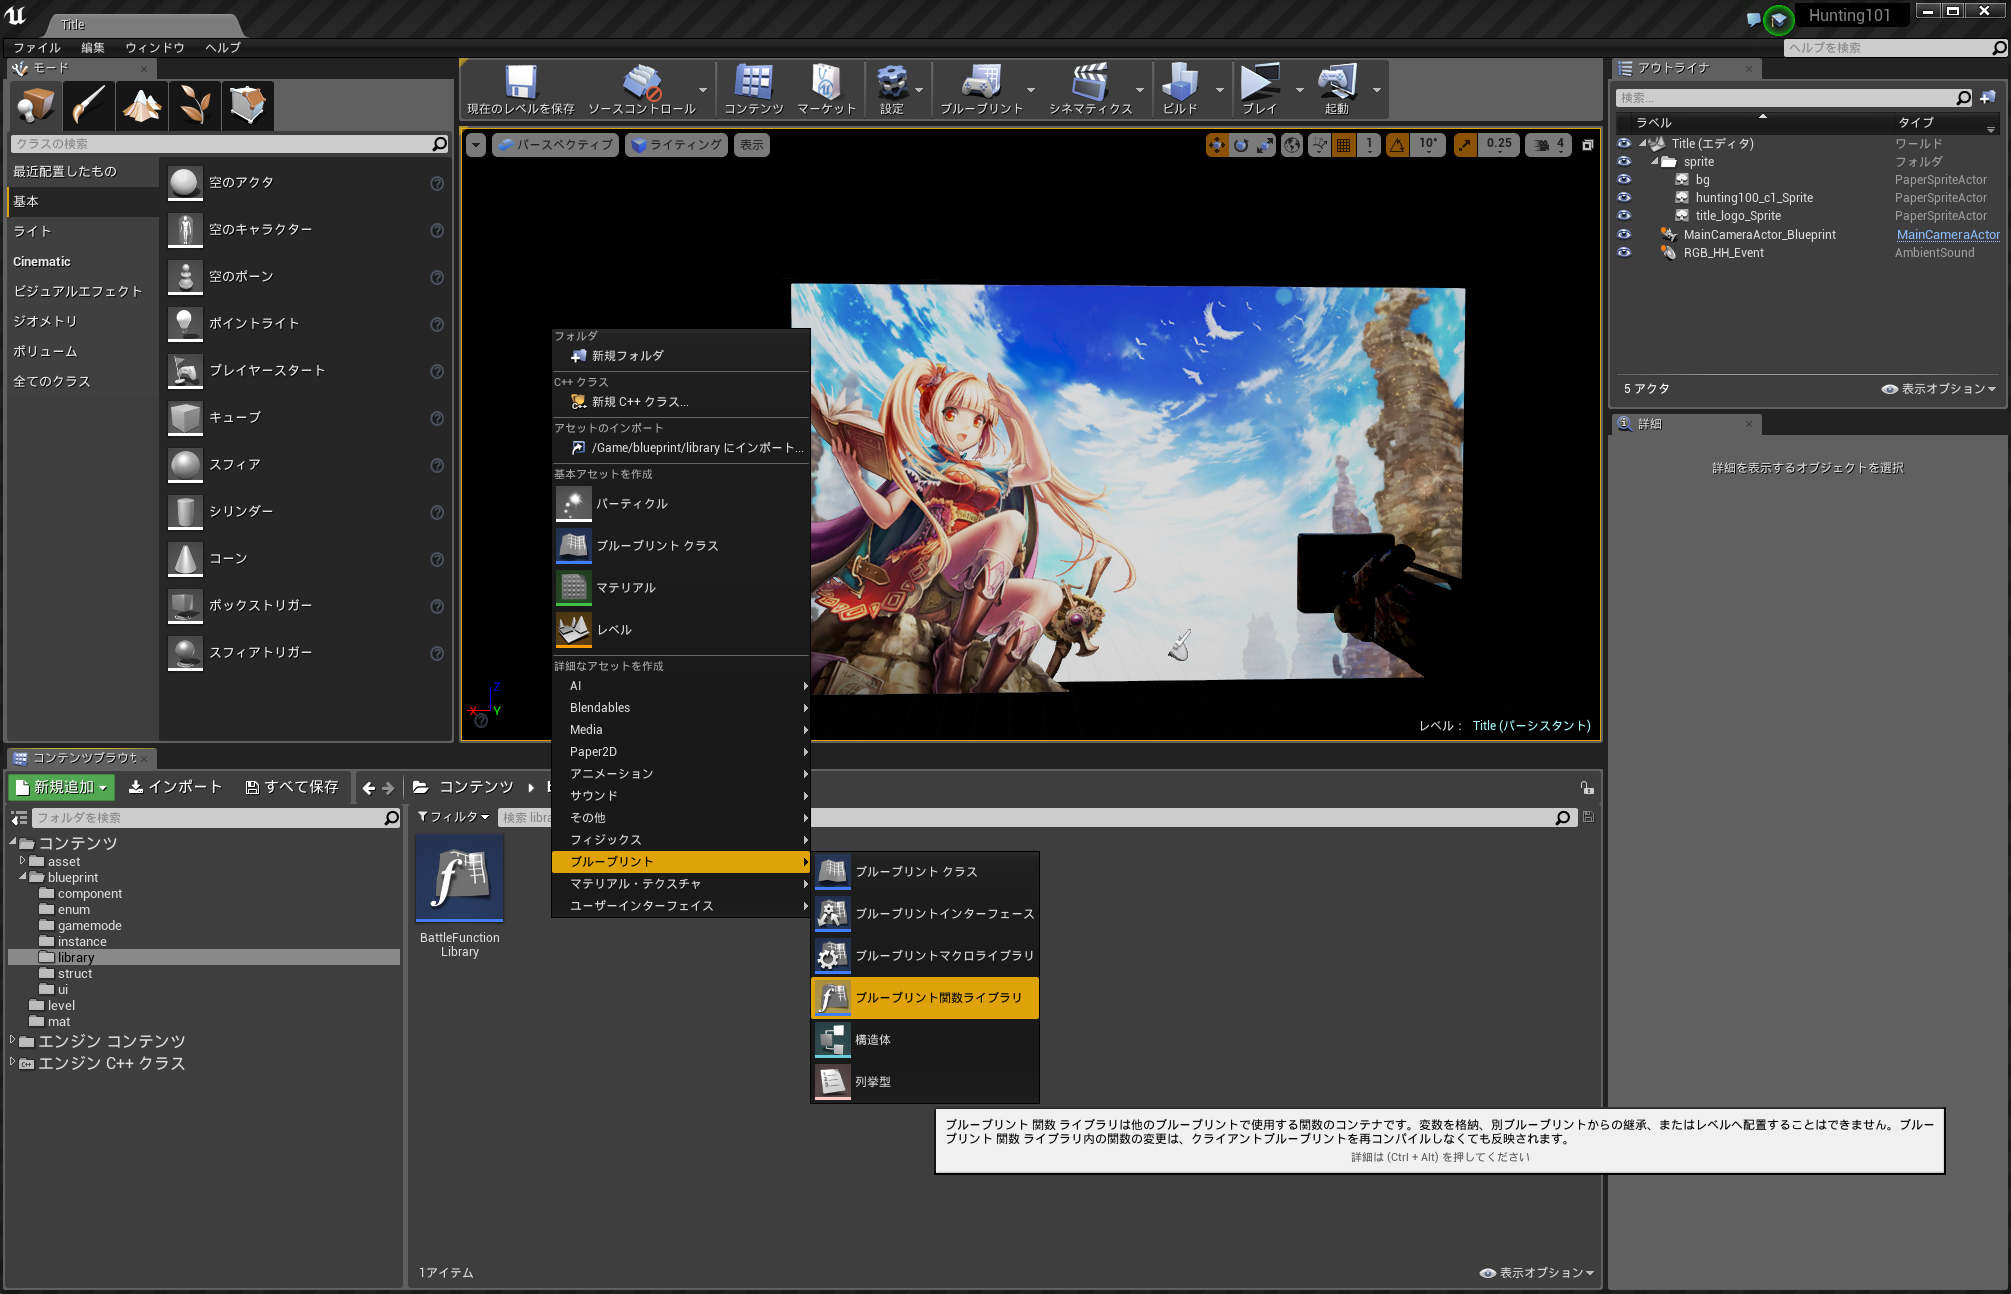
Task: Expand the asset folder in content tree
Action: tap(22, 861)
